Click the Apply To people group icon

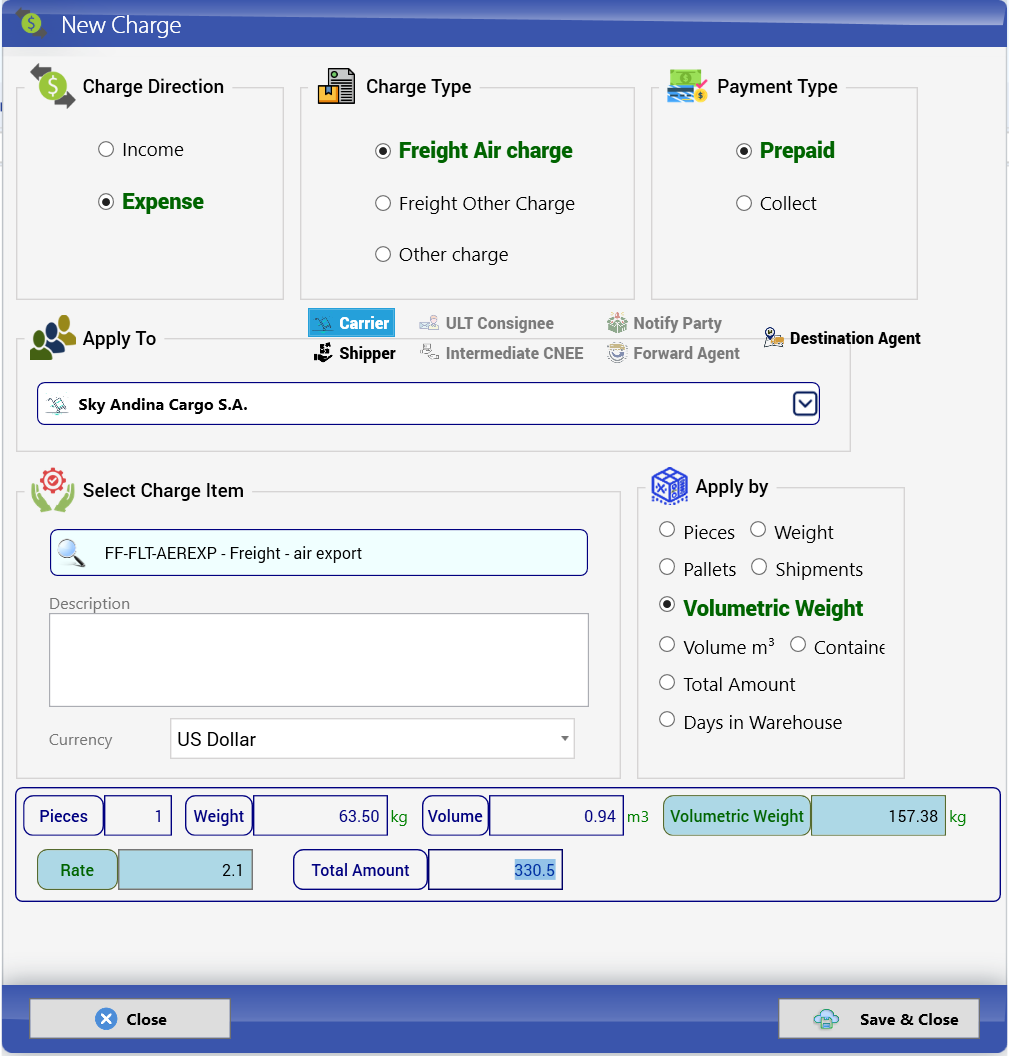53,337
